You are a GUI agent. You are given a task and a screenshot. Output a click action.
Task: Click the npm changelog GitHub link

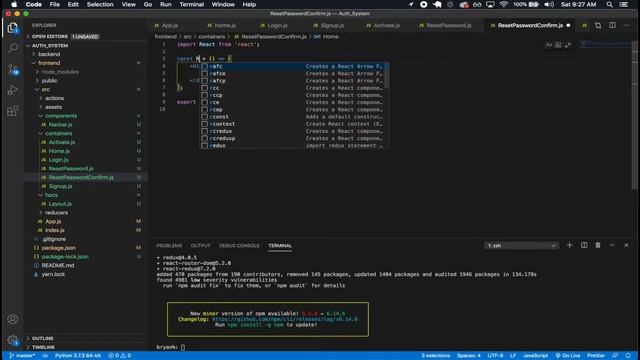pos(284,319)
